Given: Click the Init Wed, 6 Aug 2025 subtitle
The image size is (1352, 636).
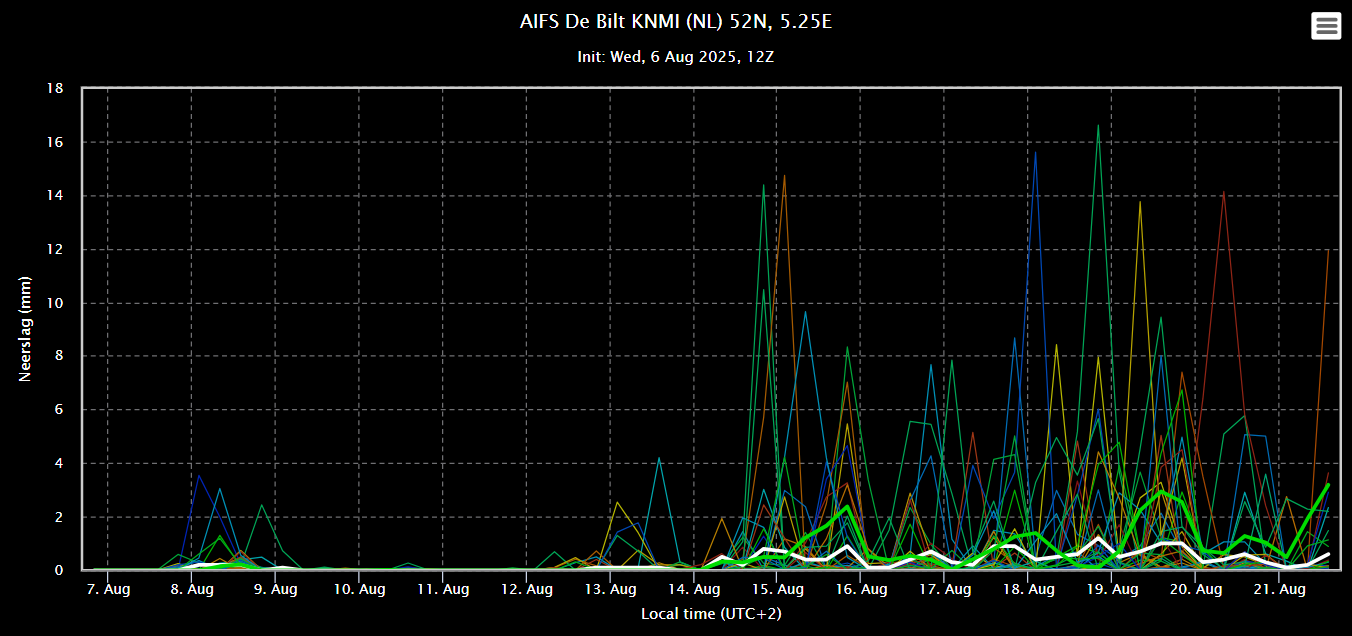Looking at the screenshot, I should pos(676,57).
